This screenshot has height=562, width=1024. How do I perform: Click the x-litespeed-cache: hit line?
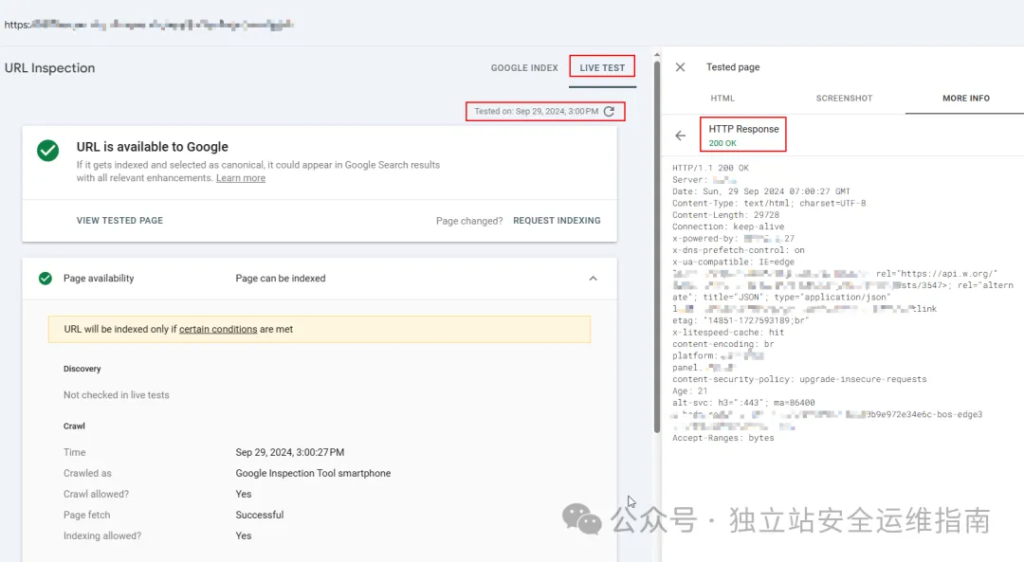(x=728, y=332)
